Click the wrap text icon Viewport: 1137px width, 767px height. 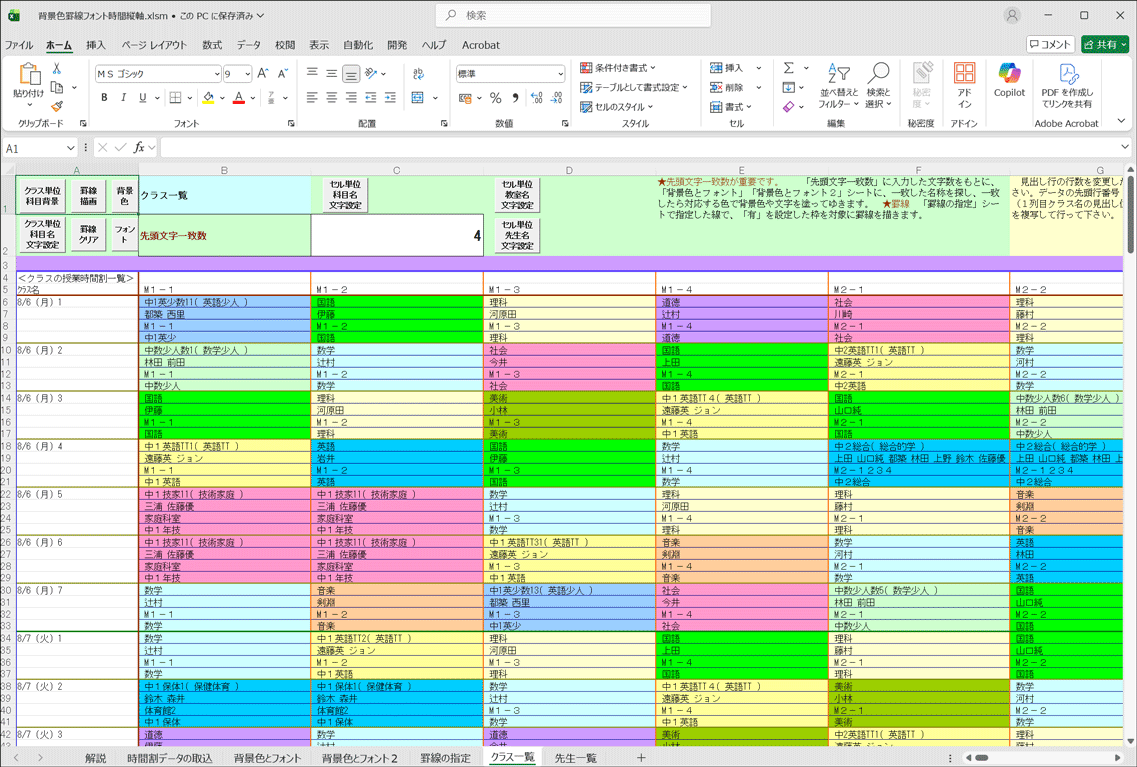(418, 74)
